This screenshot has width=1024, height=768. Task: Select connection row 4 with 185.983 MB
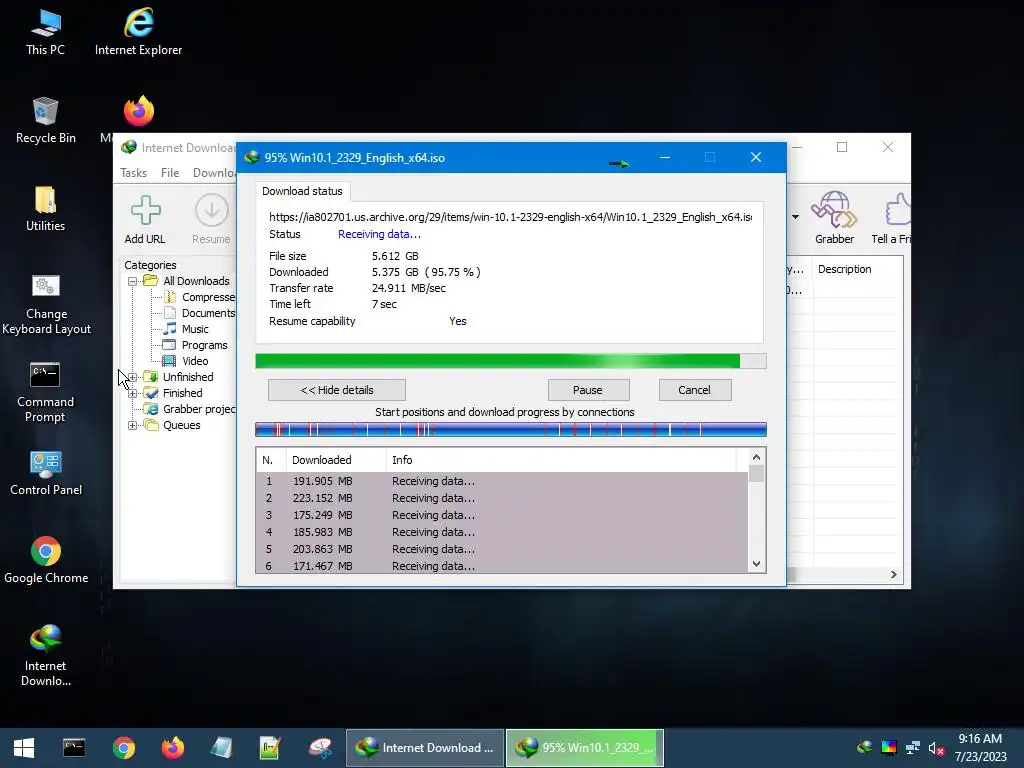(502, 532)
